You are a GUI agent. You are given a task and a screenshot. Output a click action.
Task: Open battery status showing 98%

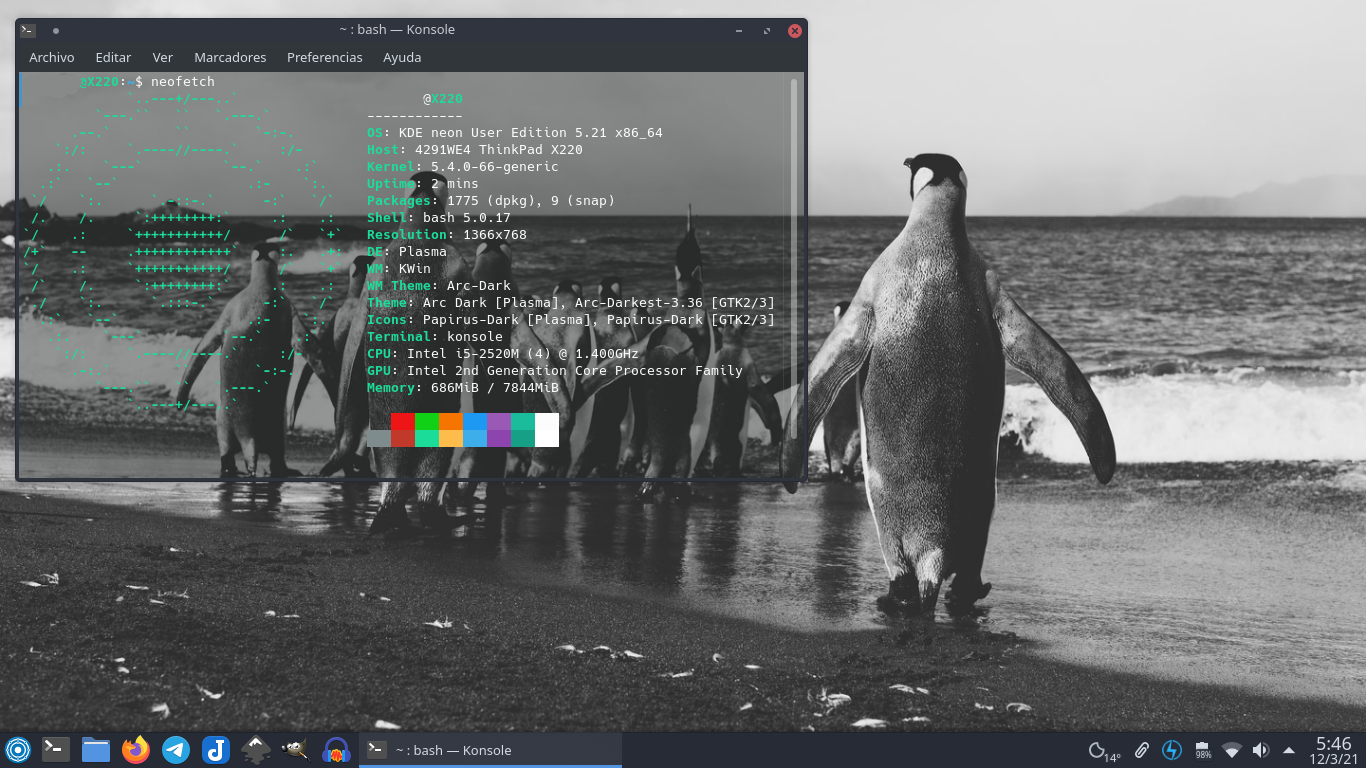tap(1203, 750)
